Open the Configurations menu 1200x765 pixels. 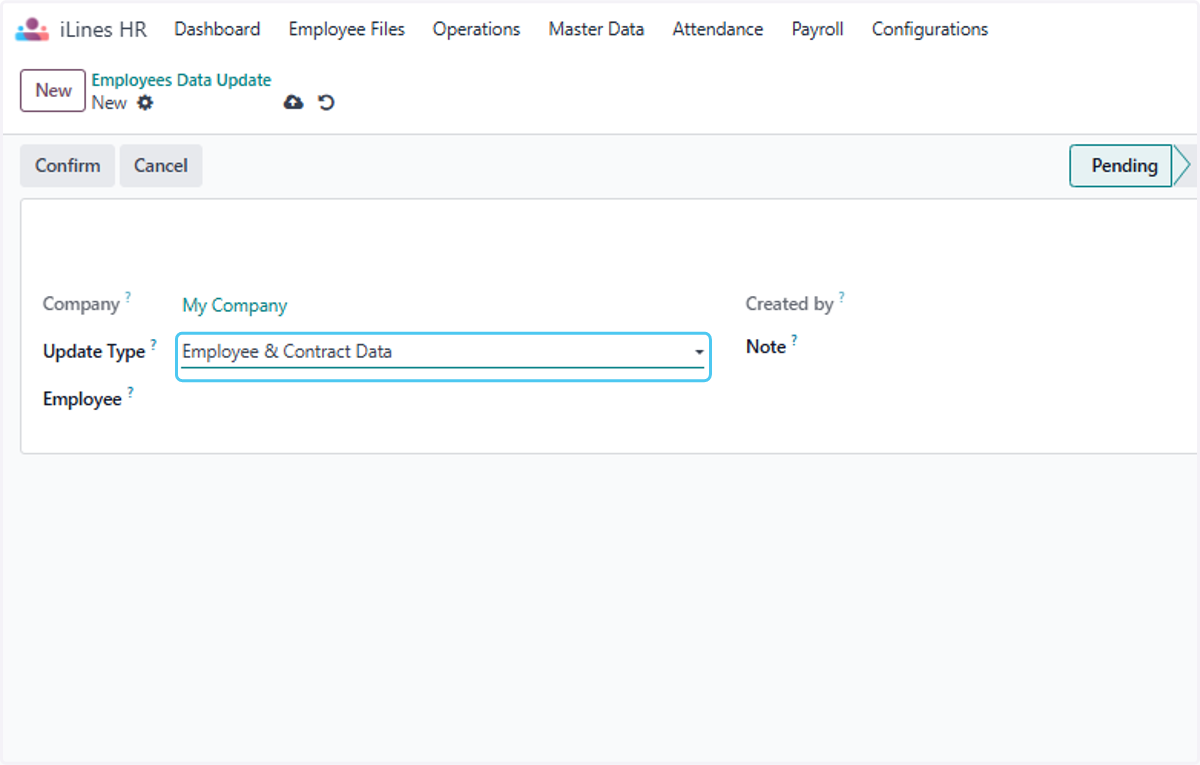click(930, 29)
